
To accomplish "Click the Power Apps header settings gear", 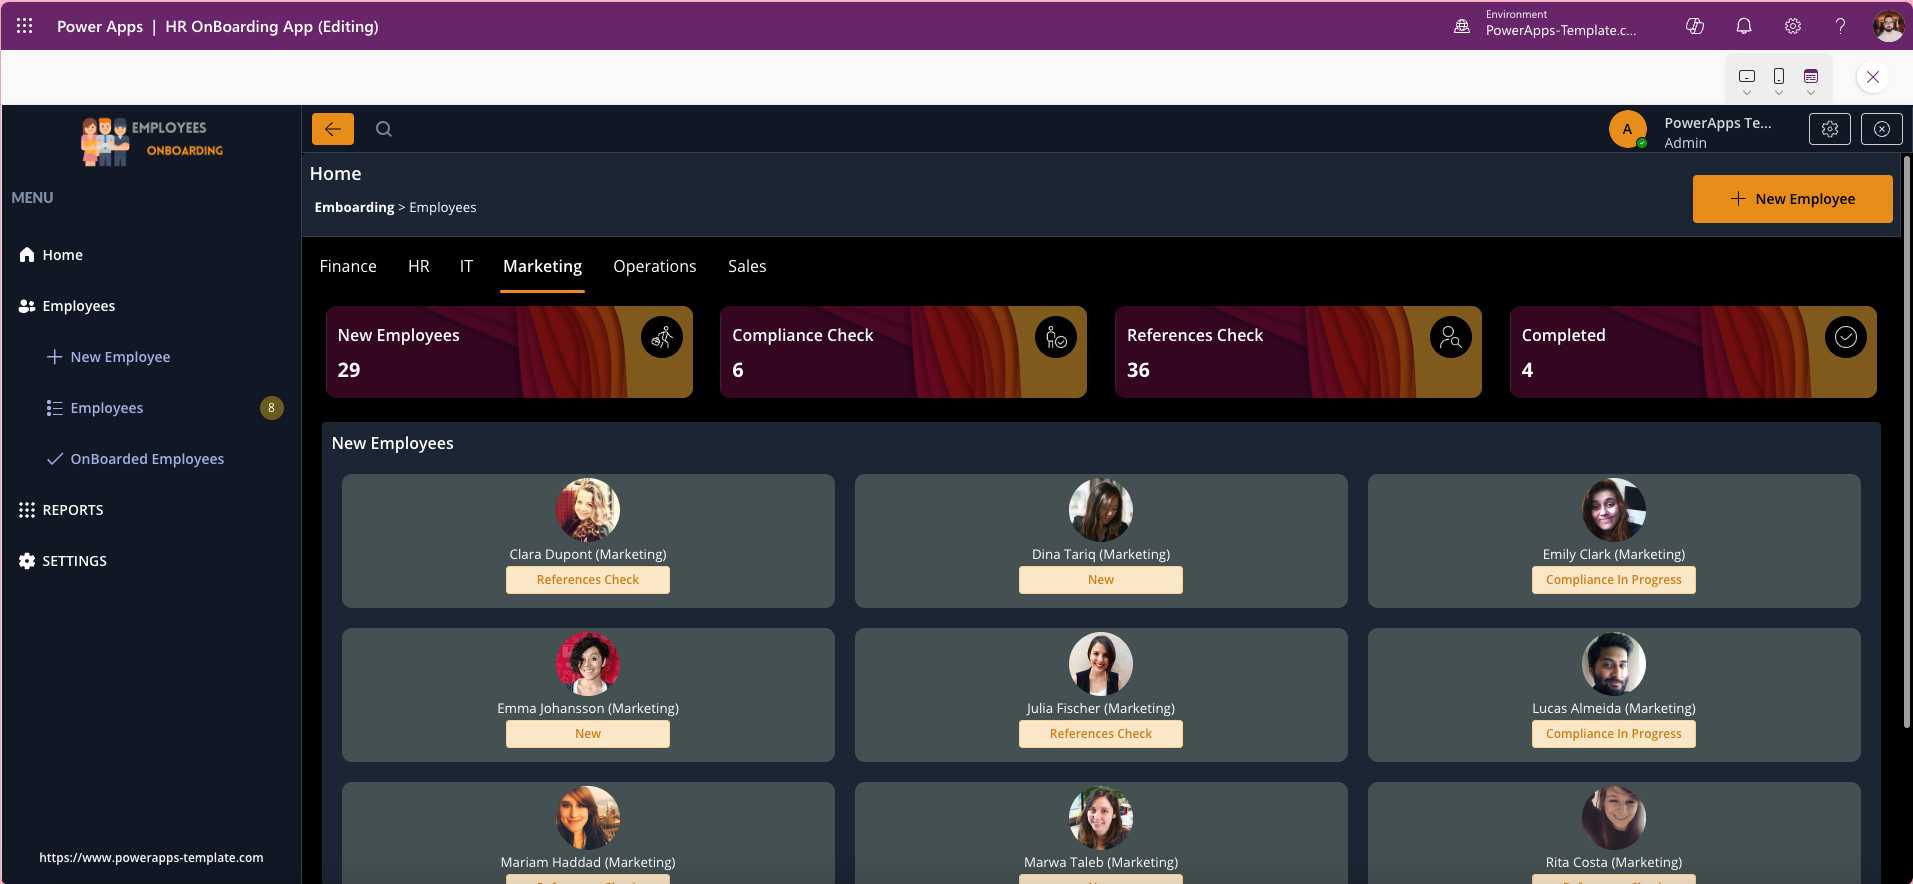I will point(1792,26).
